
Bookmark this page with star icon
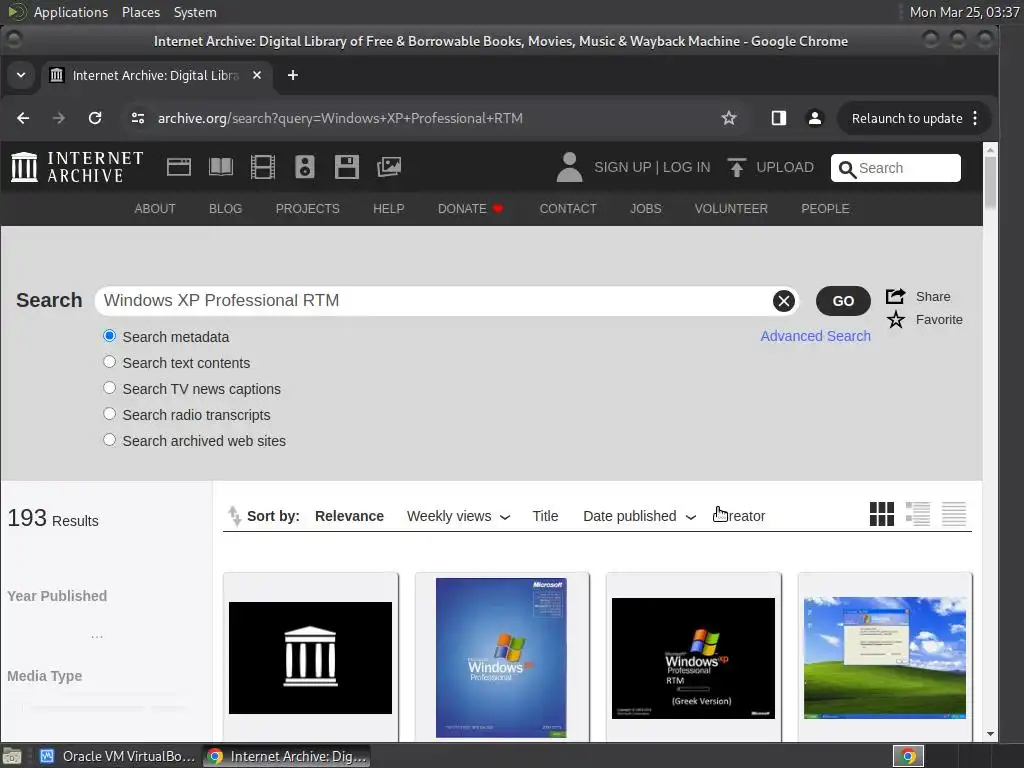(729, 118)
